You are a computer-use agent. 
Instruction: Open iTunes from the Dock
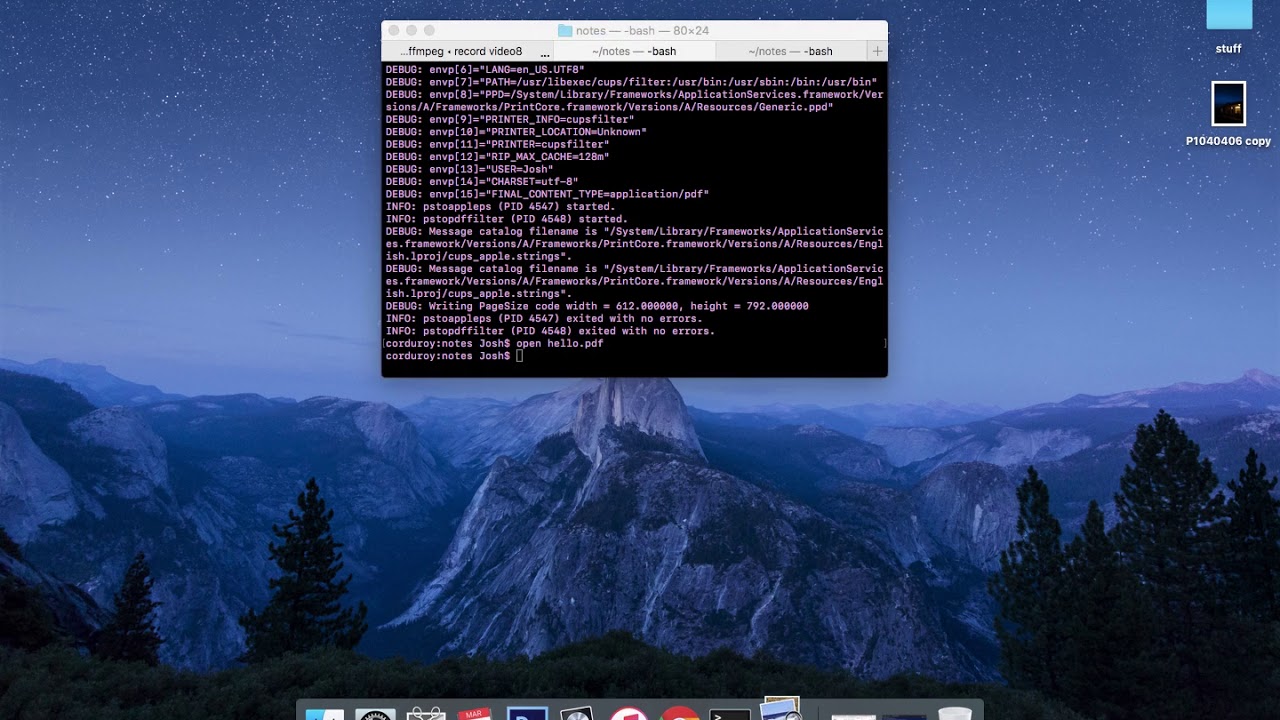coord(628,713)
